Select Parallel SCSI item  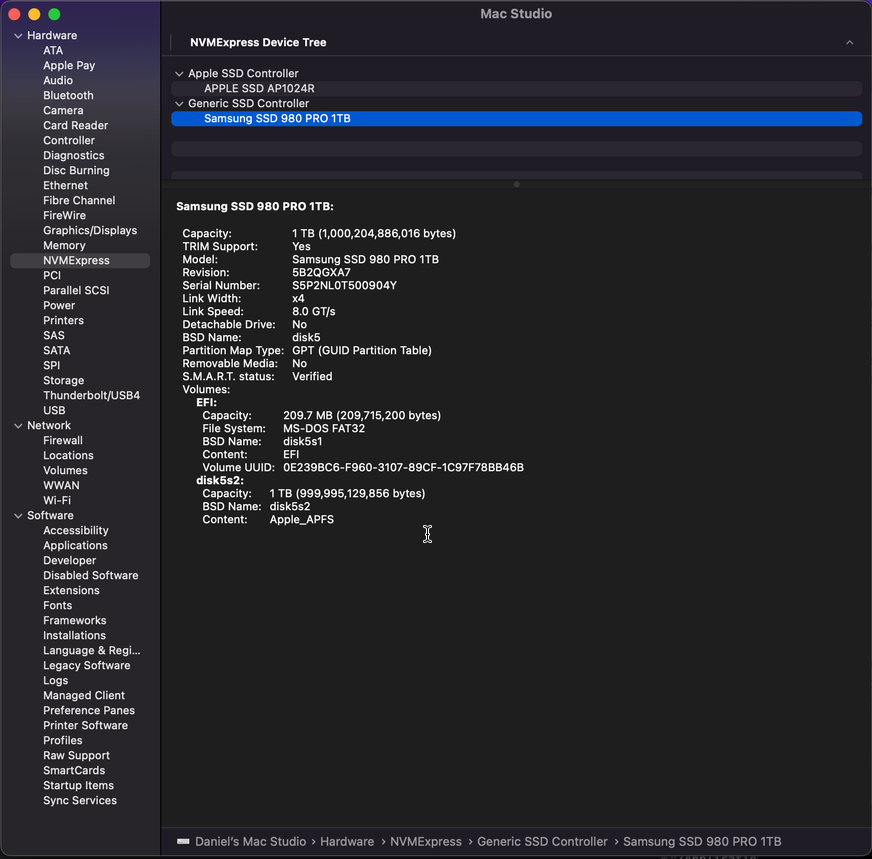(76, 291)
